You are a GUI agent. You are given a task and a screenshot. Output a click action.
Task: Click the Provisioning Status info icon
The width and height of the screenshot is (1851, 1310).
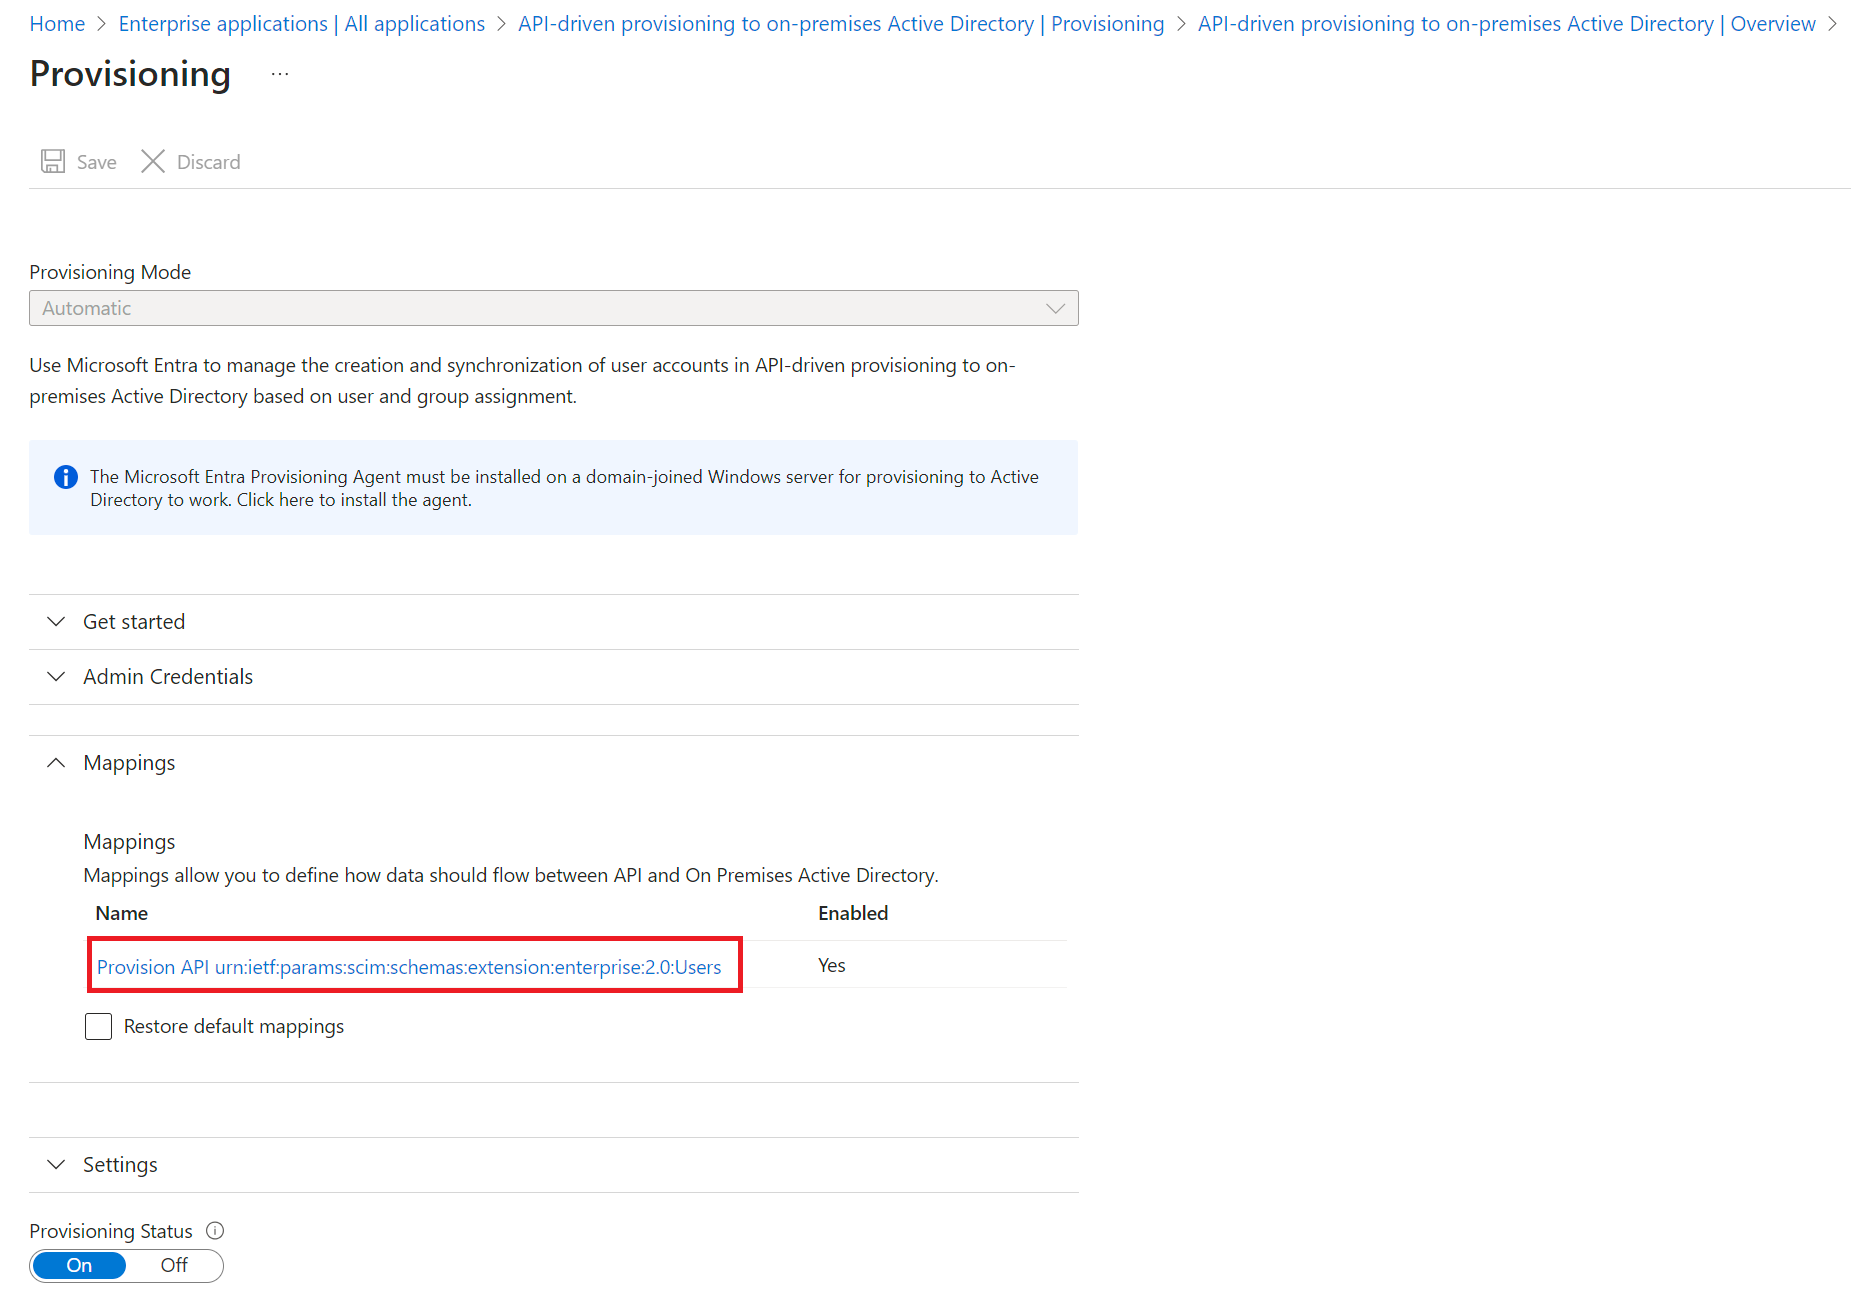click(x=215, y=1231)
